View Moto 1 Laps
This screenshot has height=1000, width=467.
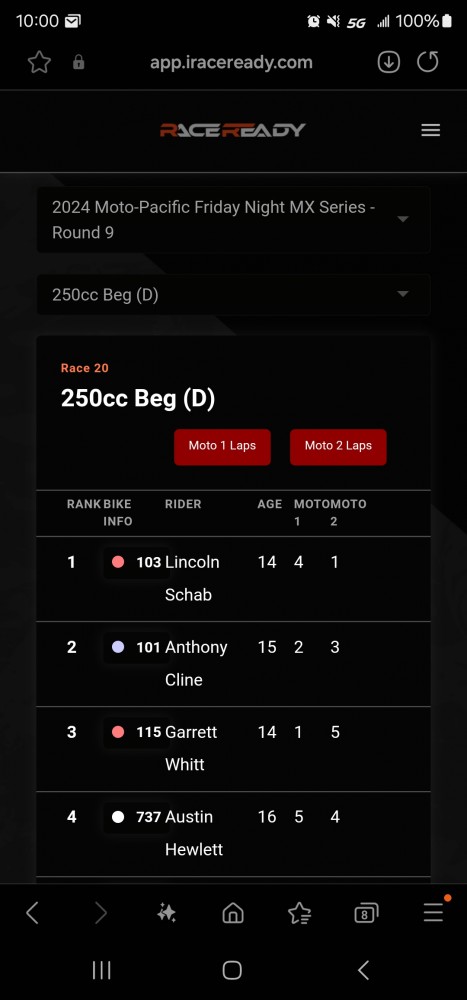click(x=222, y=446)
